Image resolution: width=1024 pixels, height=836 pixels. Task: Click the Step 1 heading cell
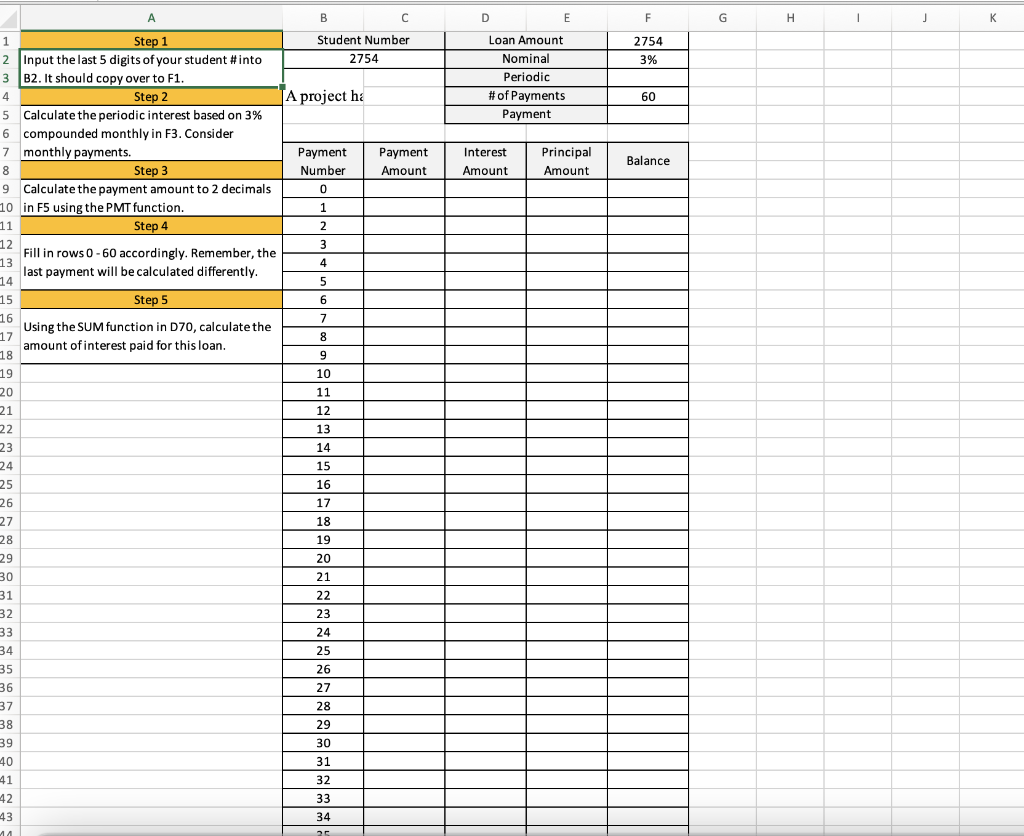coord(152,40)
